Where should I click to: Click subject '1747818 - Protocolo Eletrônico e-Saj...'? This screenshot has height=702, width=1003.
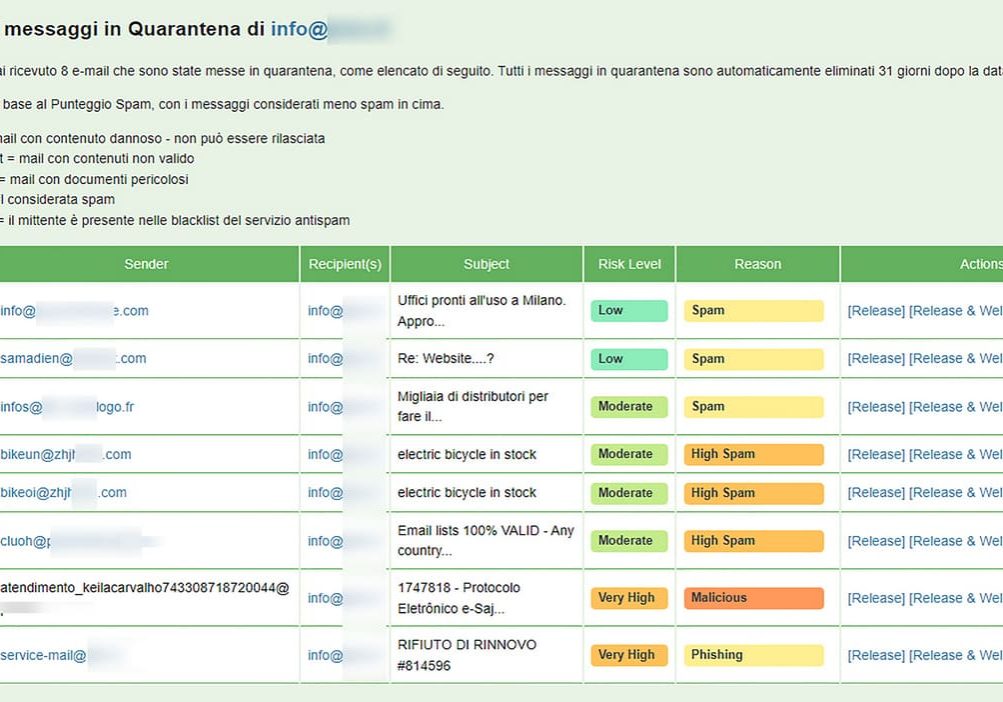coord(459,598)
